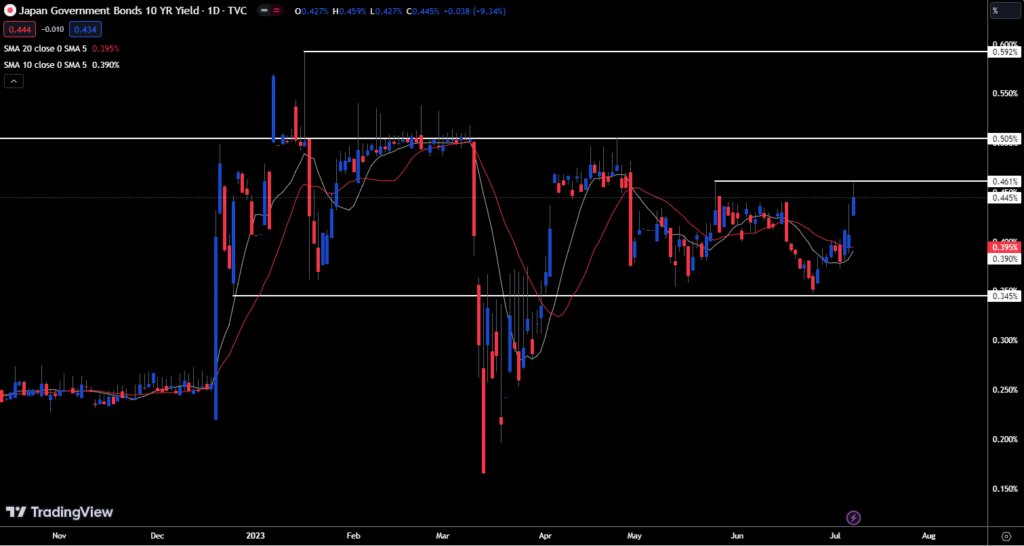The width and height of the screenshot is (1024, 546).
Task: Click the TradingView logo
Action: click(59, 512)
